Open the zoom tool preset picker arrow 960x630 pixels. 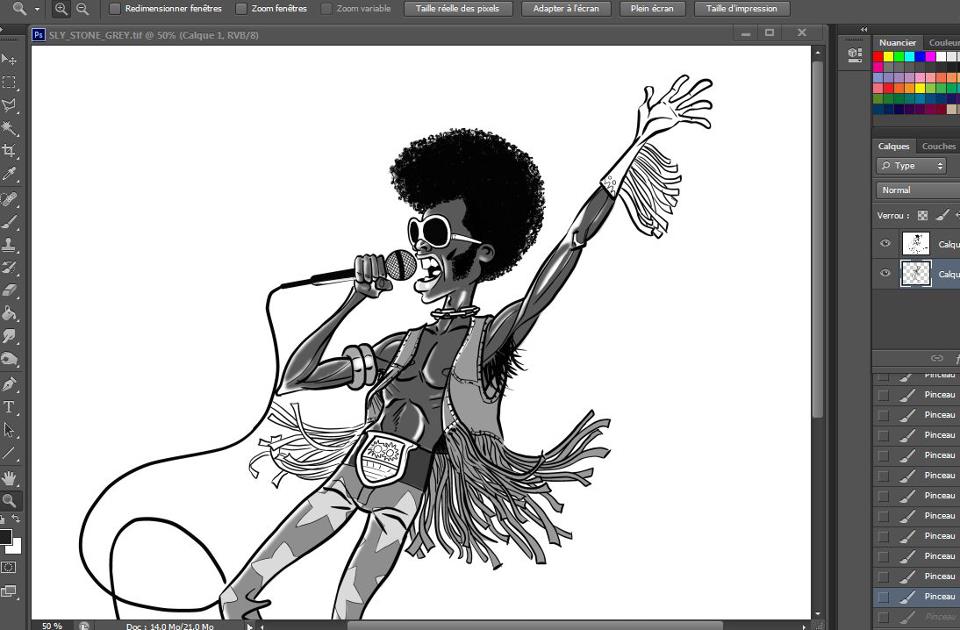pos(38,8)
